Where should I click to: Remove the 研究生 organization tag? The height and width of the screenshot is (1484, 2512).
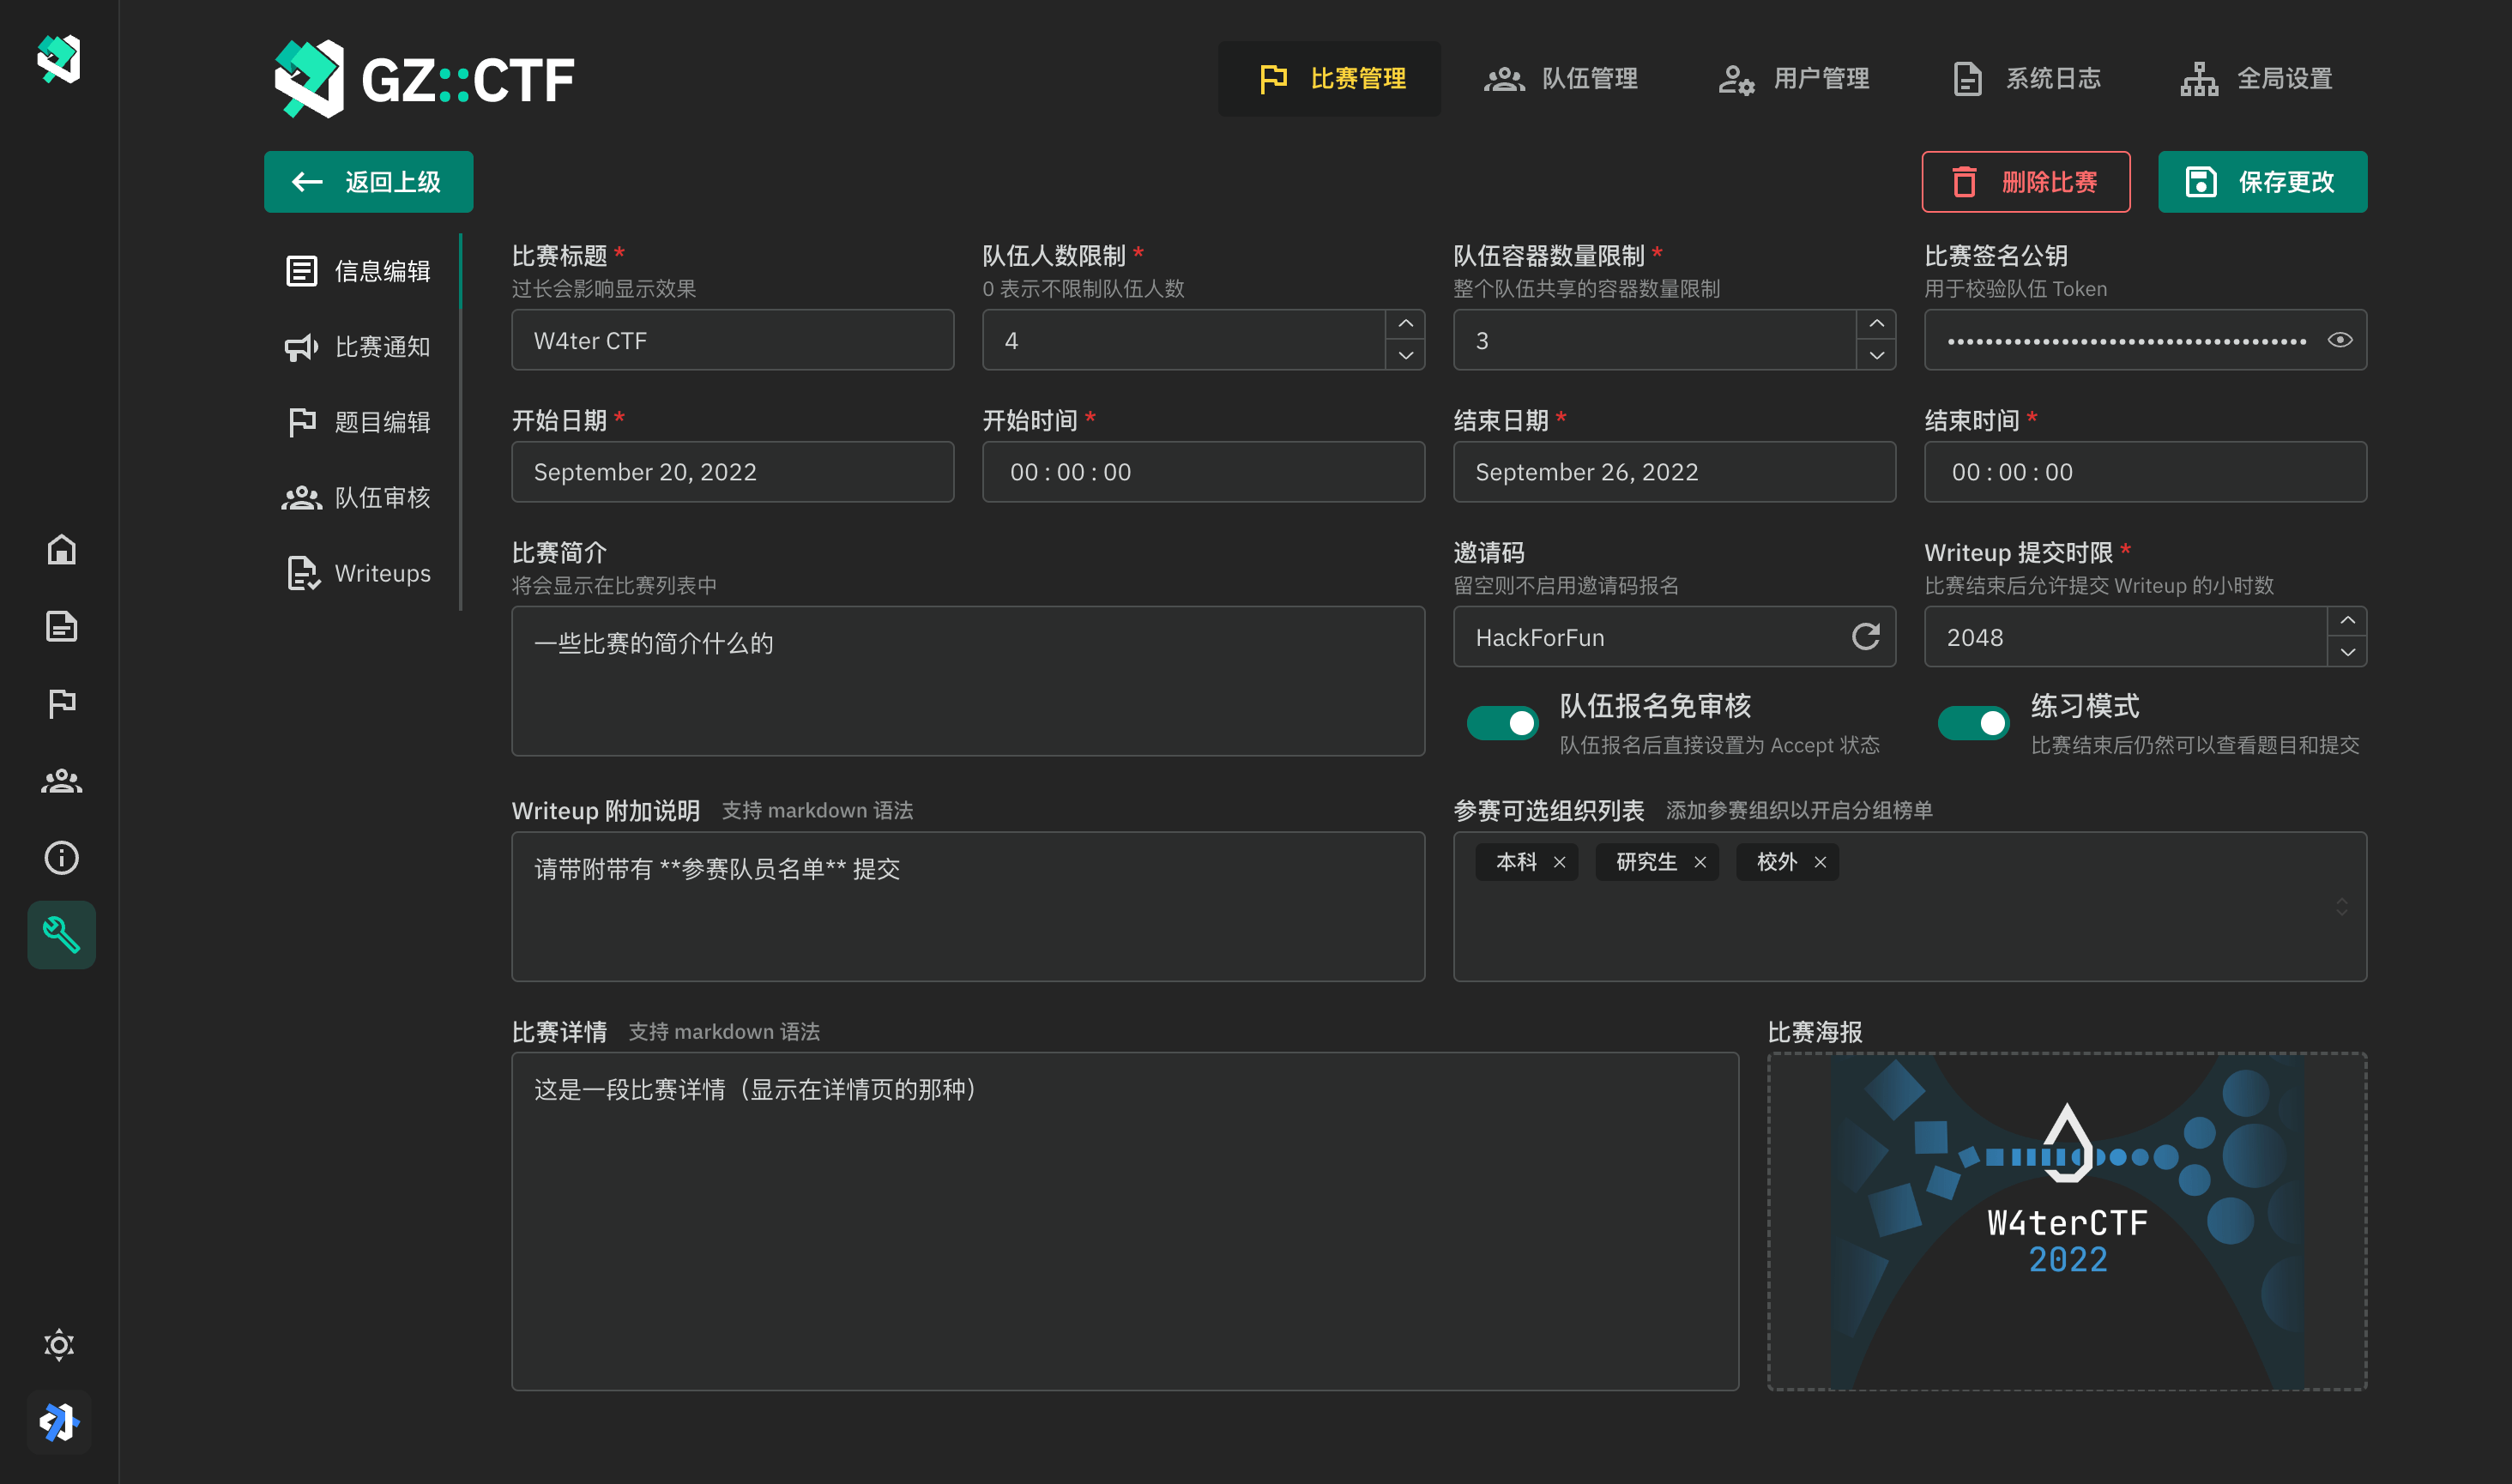pyautogui.click(x=1699, y=862)
